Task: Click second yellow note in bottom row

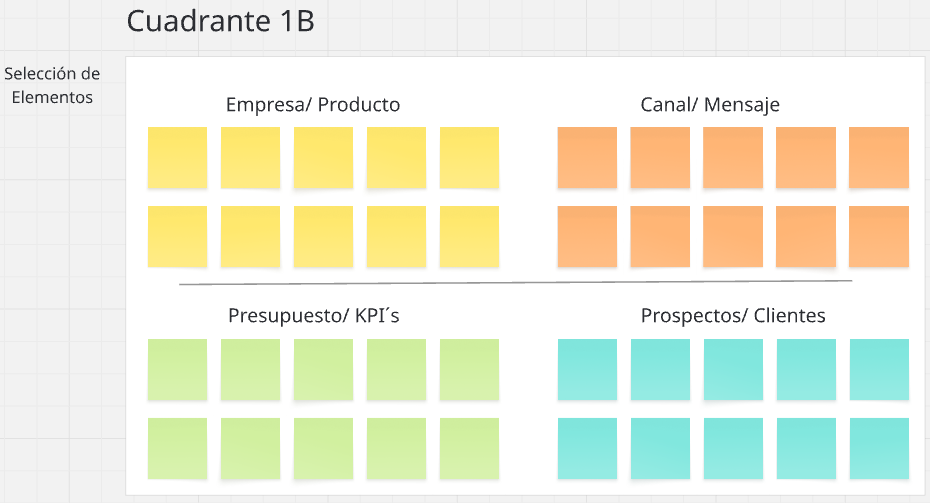Action: [250, 236]
